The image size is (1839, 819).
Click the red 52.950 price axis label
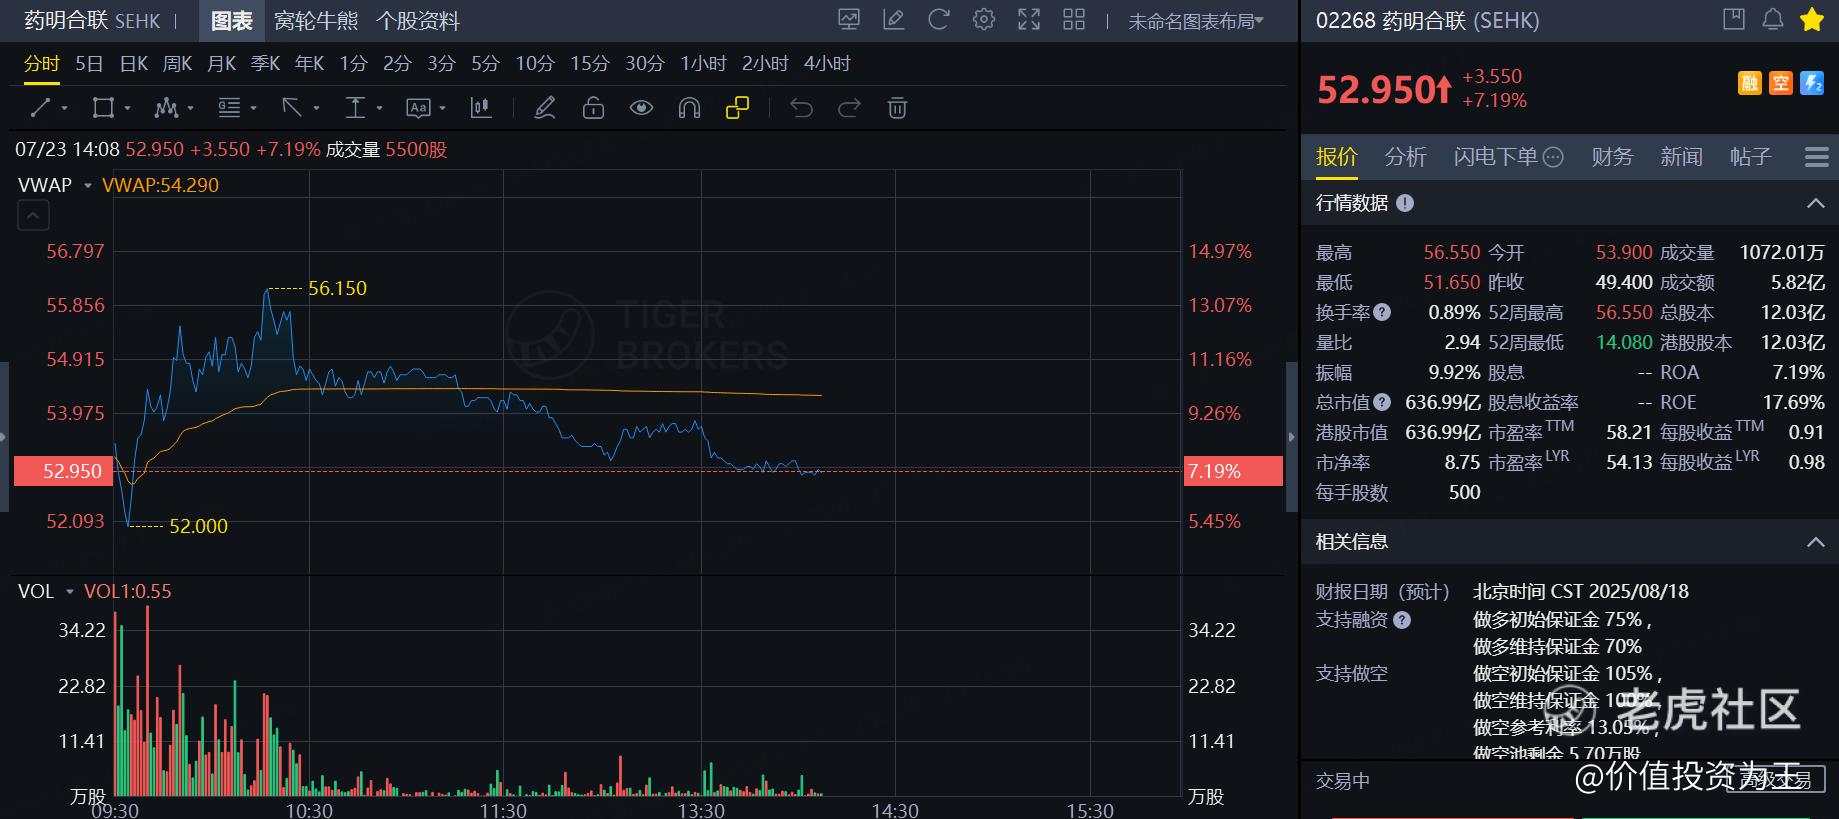click(x=62, y=471)
